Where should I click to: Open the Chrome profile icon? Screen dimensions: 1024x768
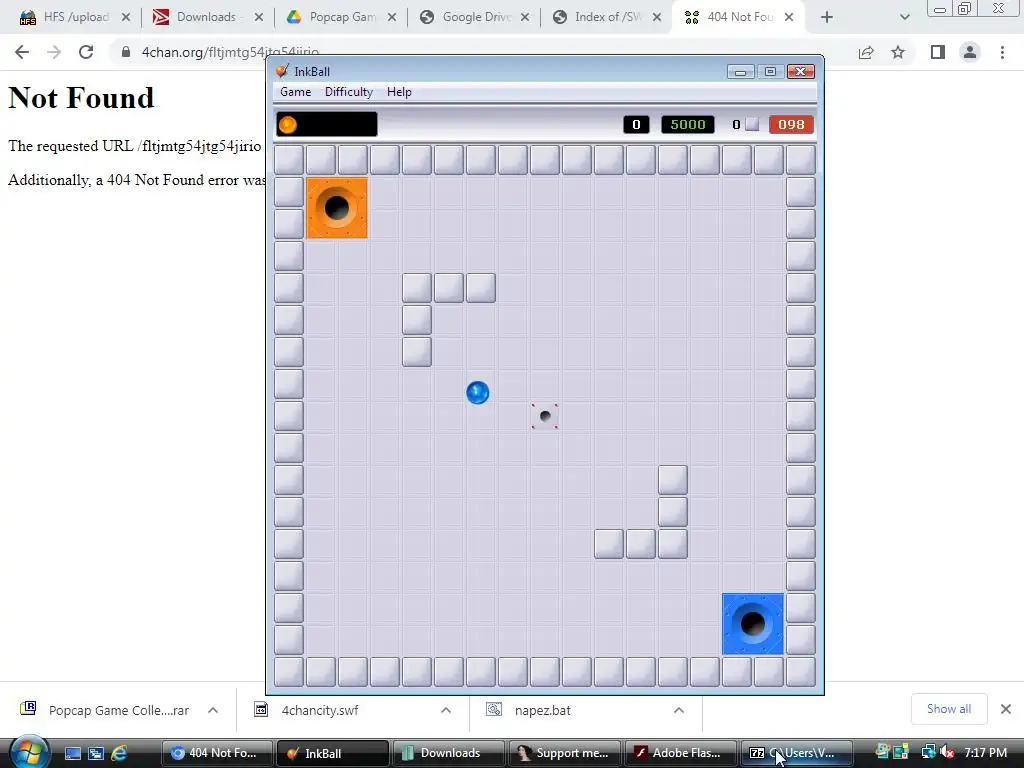970,52
